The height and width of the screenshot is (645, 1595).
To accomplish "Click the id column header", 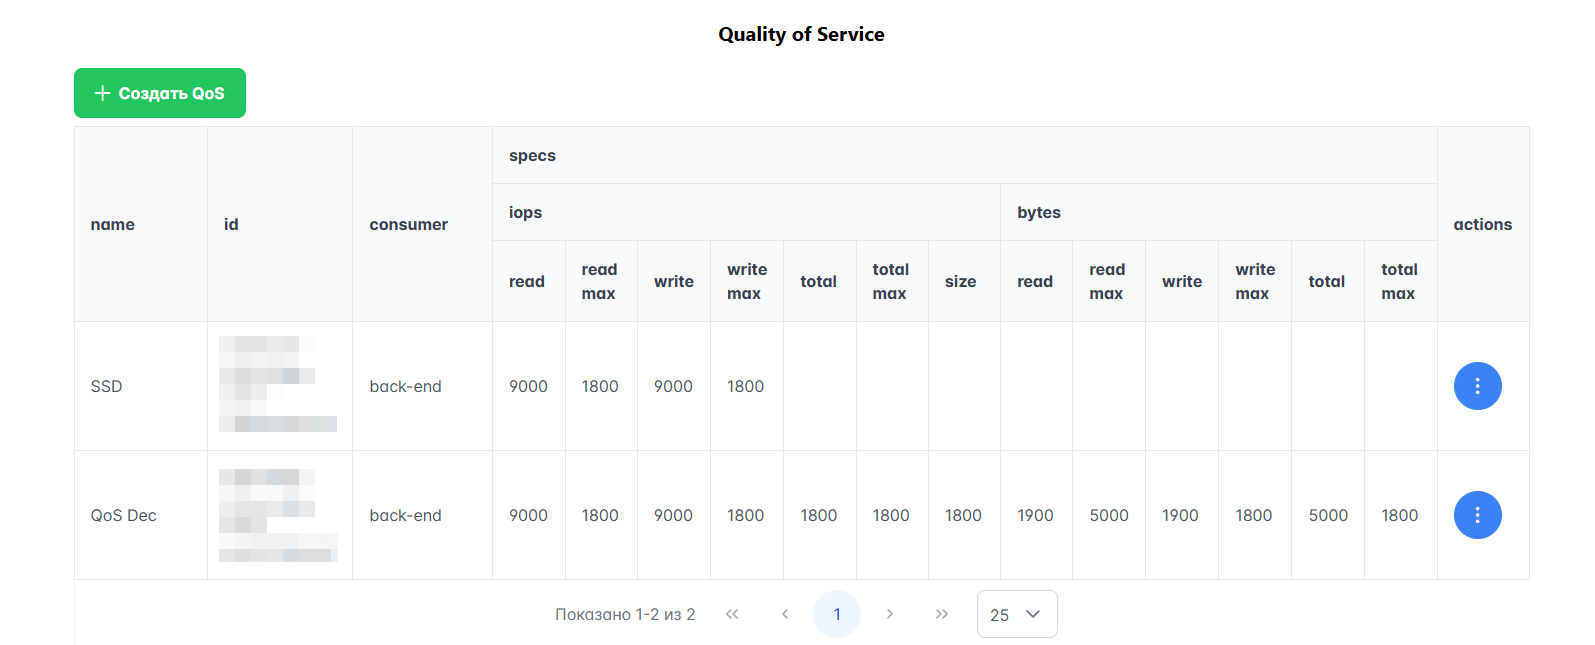I will [231, 225].
